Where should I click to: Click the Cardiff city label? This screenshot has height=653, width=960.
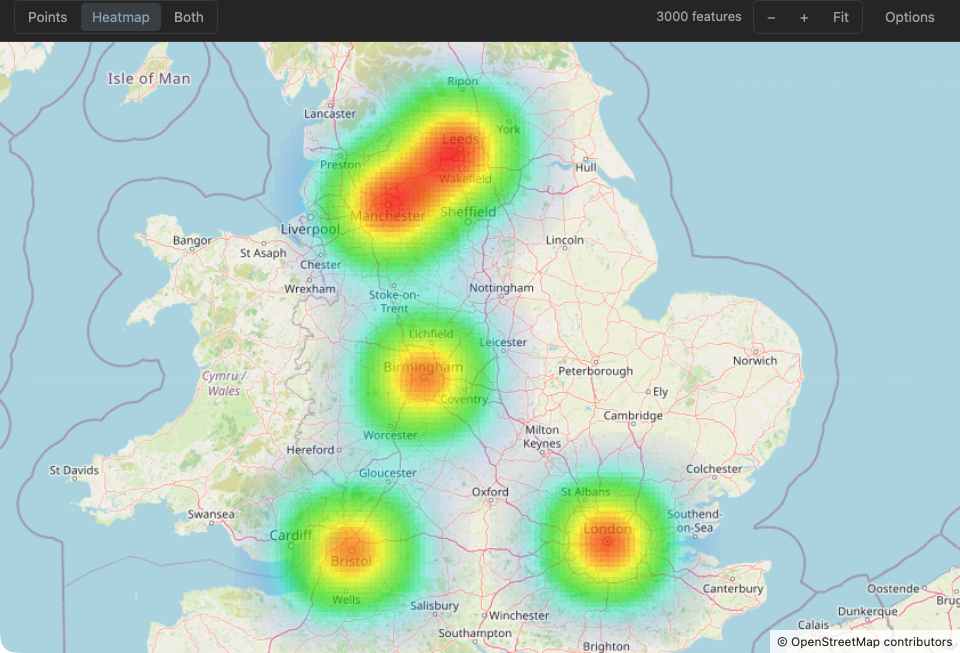(x=291, y=535)
